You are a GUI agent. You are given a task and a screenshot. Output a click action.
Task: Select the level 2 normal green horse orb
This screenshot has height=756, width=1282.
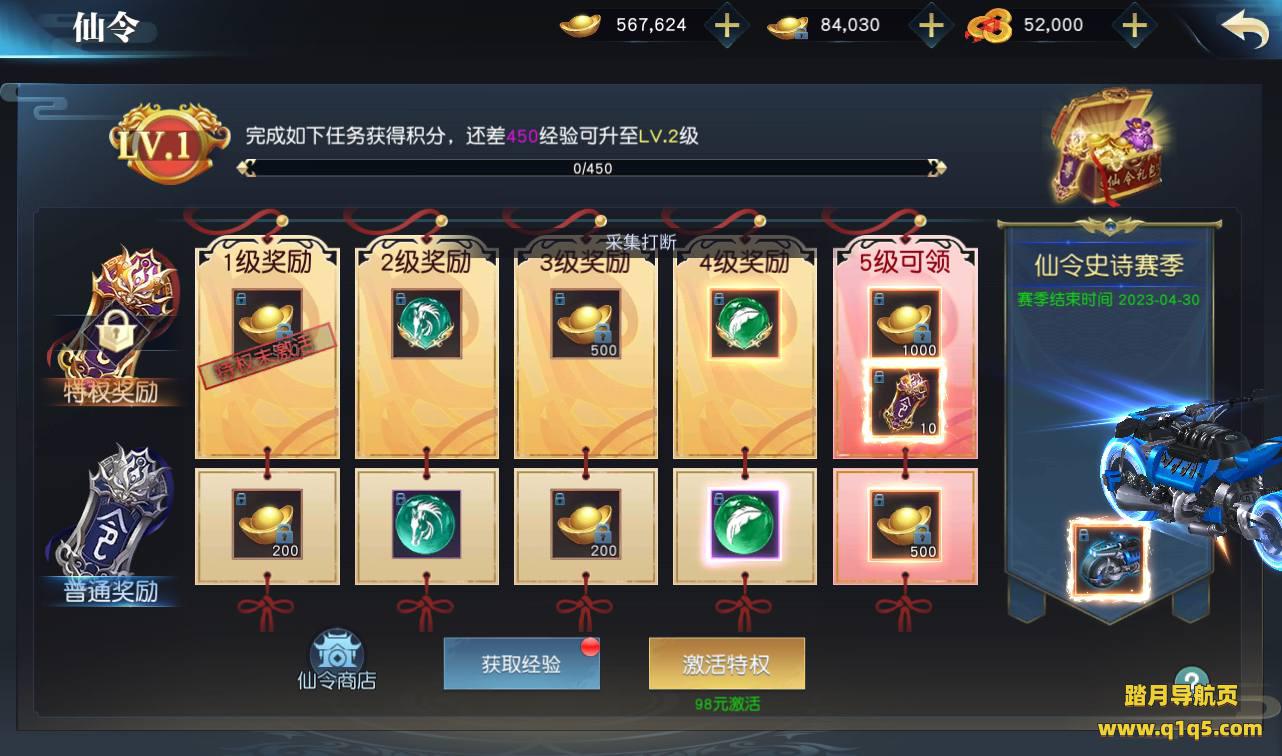tap(426, 524)
